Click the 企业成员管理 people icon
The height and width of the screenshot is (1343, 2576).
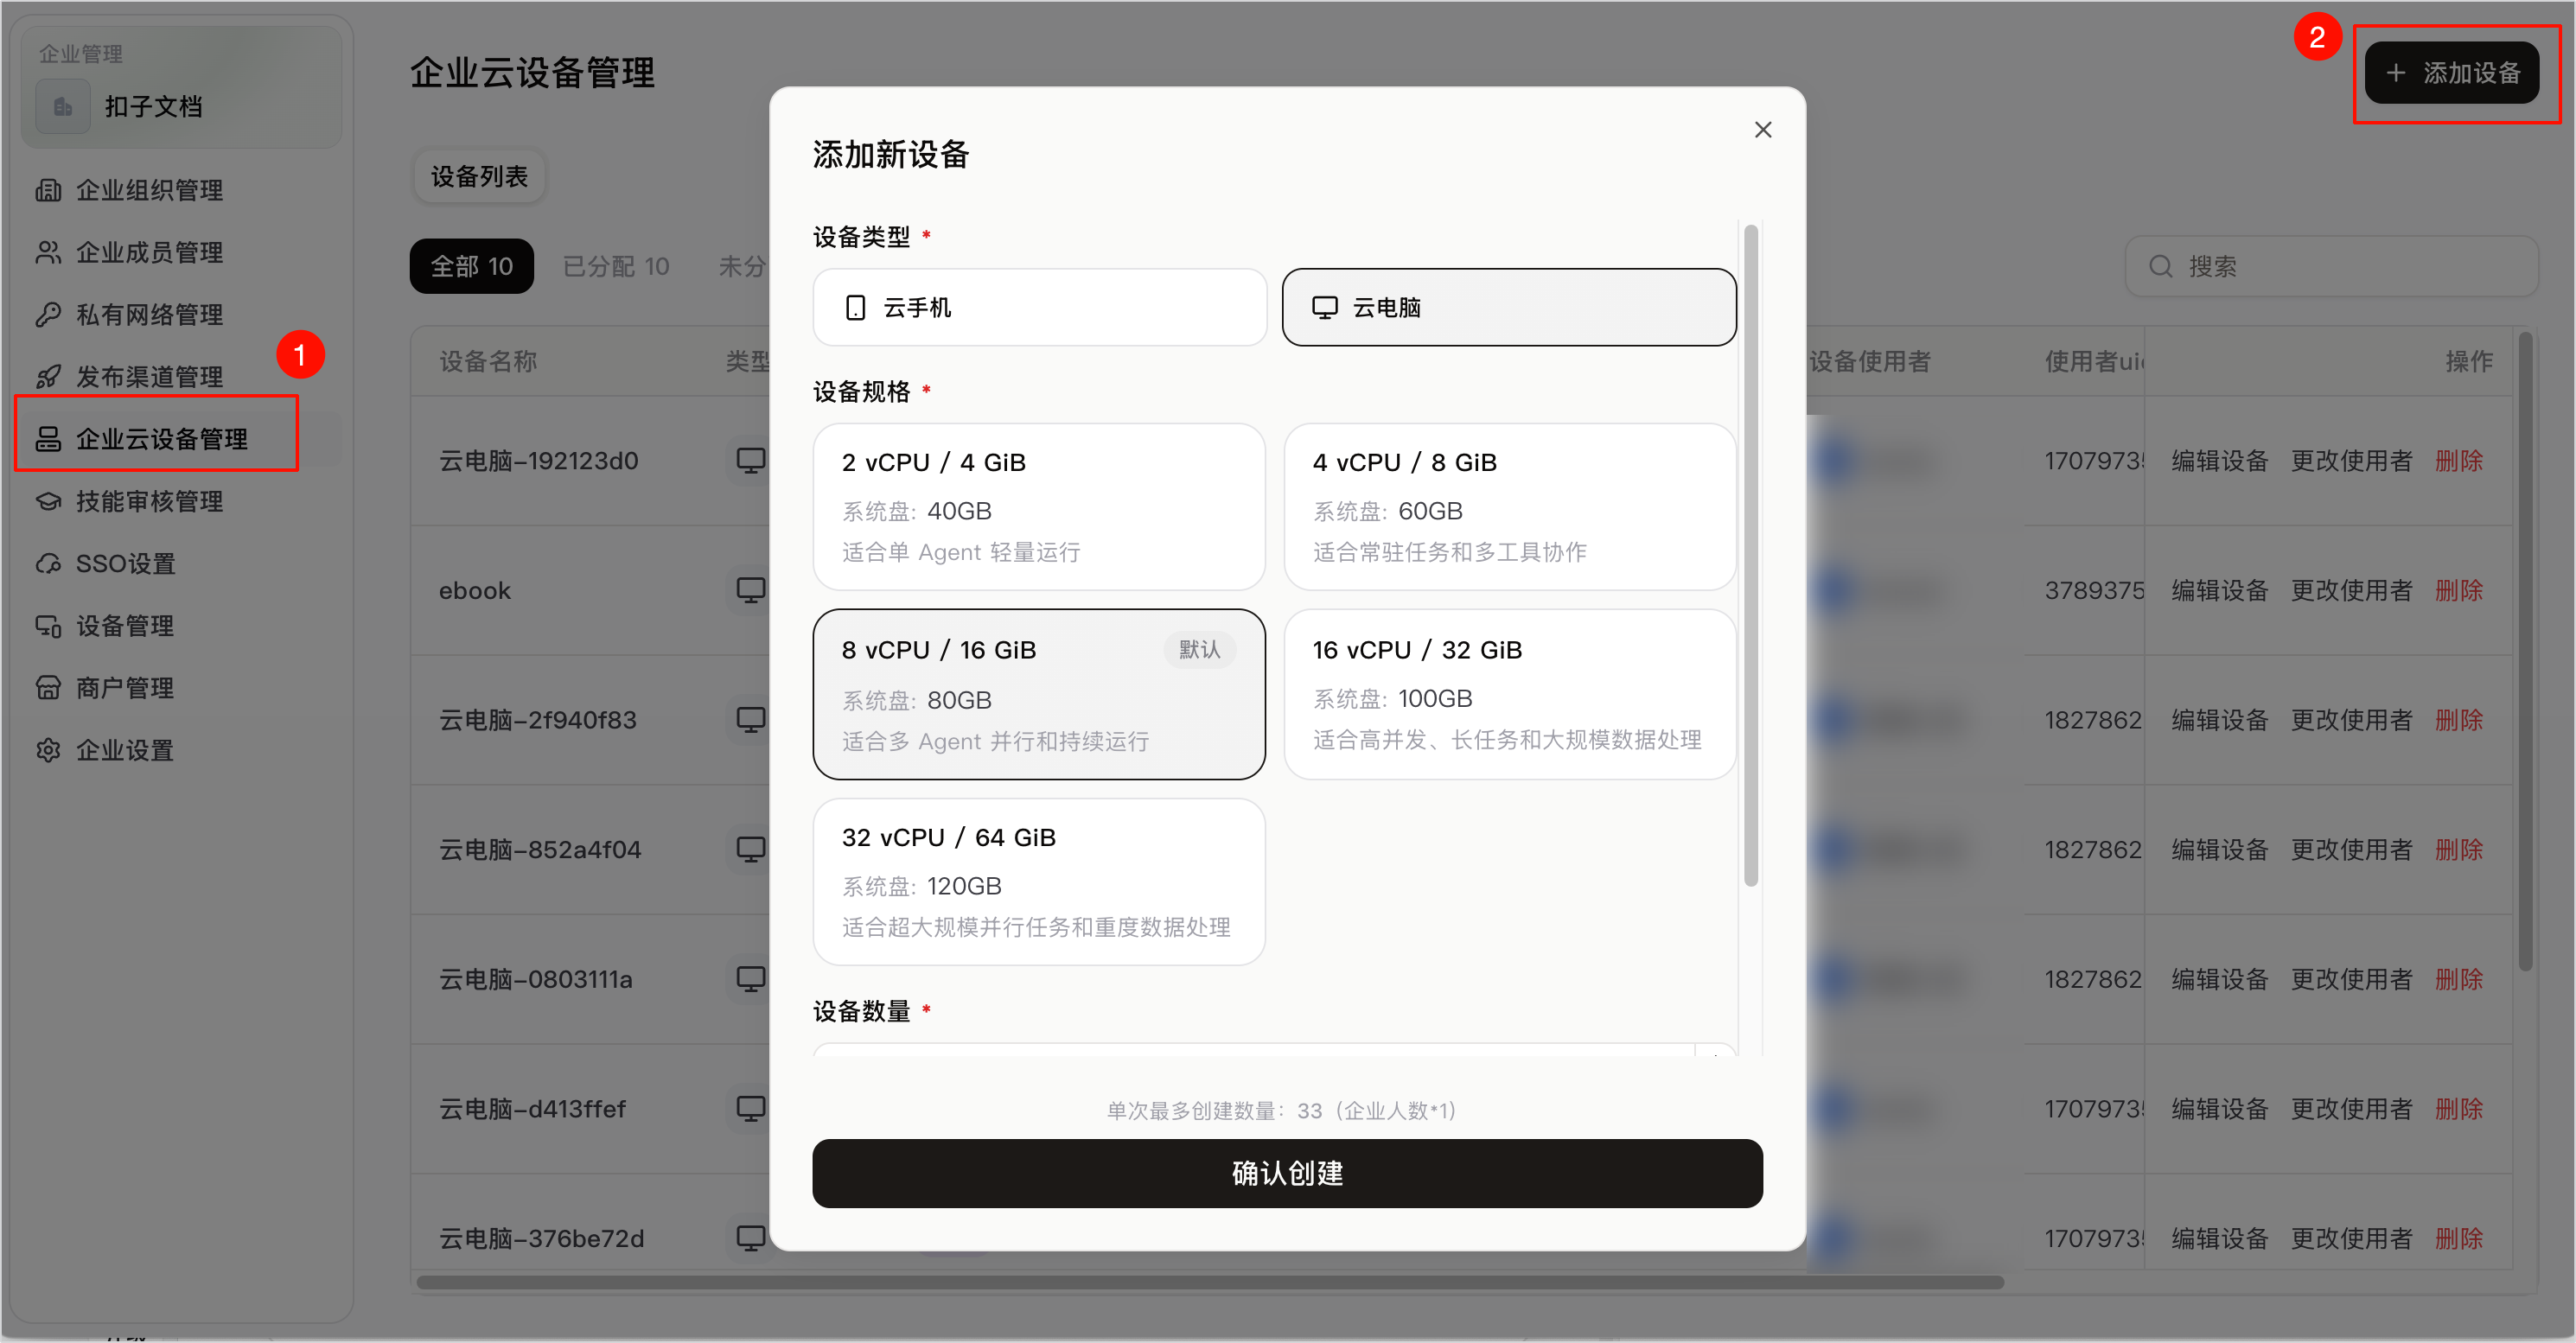[x=48, y=252]
